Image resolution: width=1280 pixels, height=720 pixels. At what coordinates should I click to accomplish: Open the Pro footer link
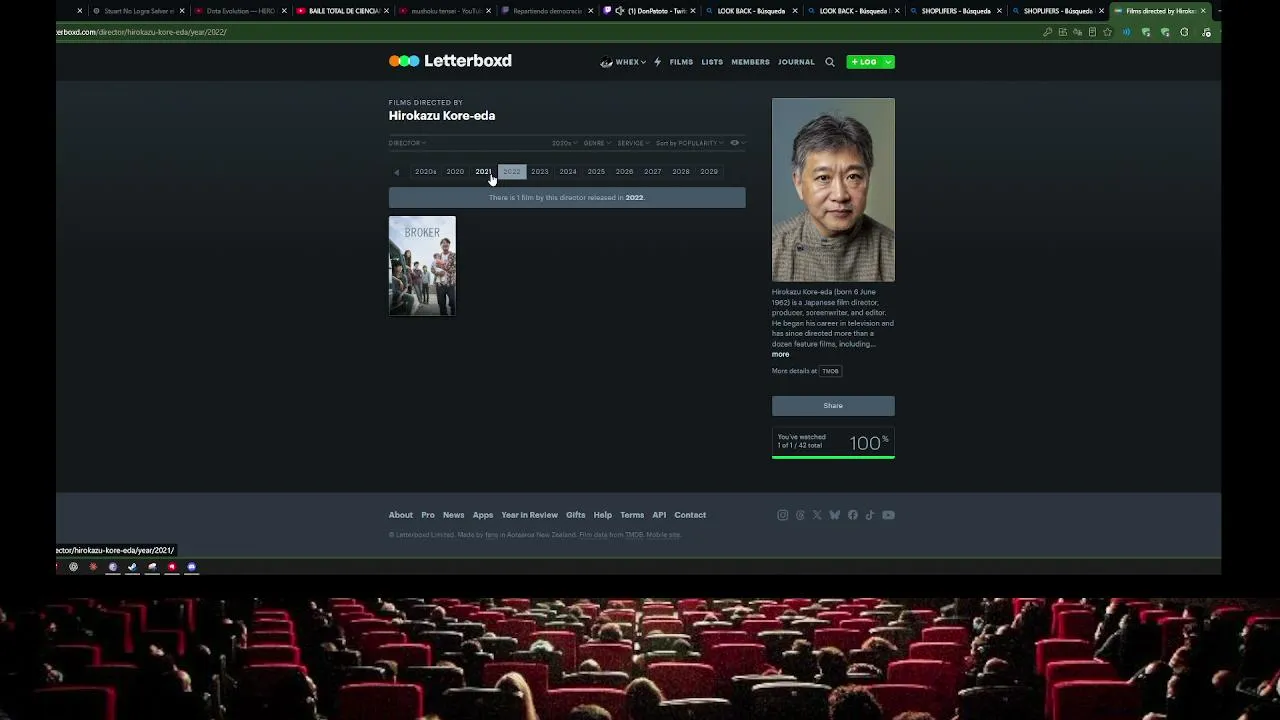428,515
